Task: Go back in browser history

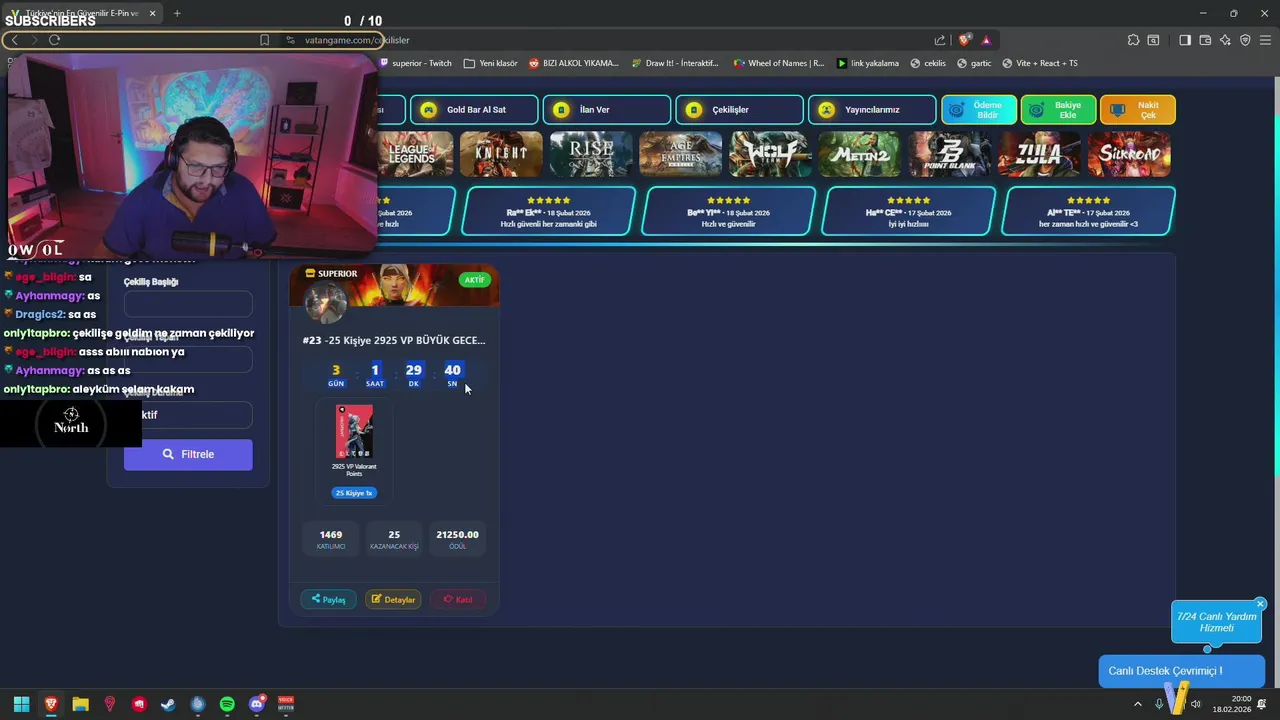Action: tap(15, 40)
